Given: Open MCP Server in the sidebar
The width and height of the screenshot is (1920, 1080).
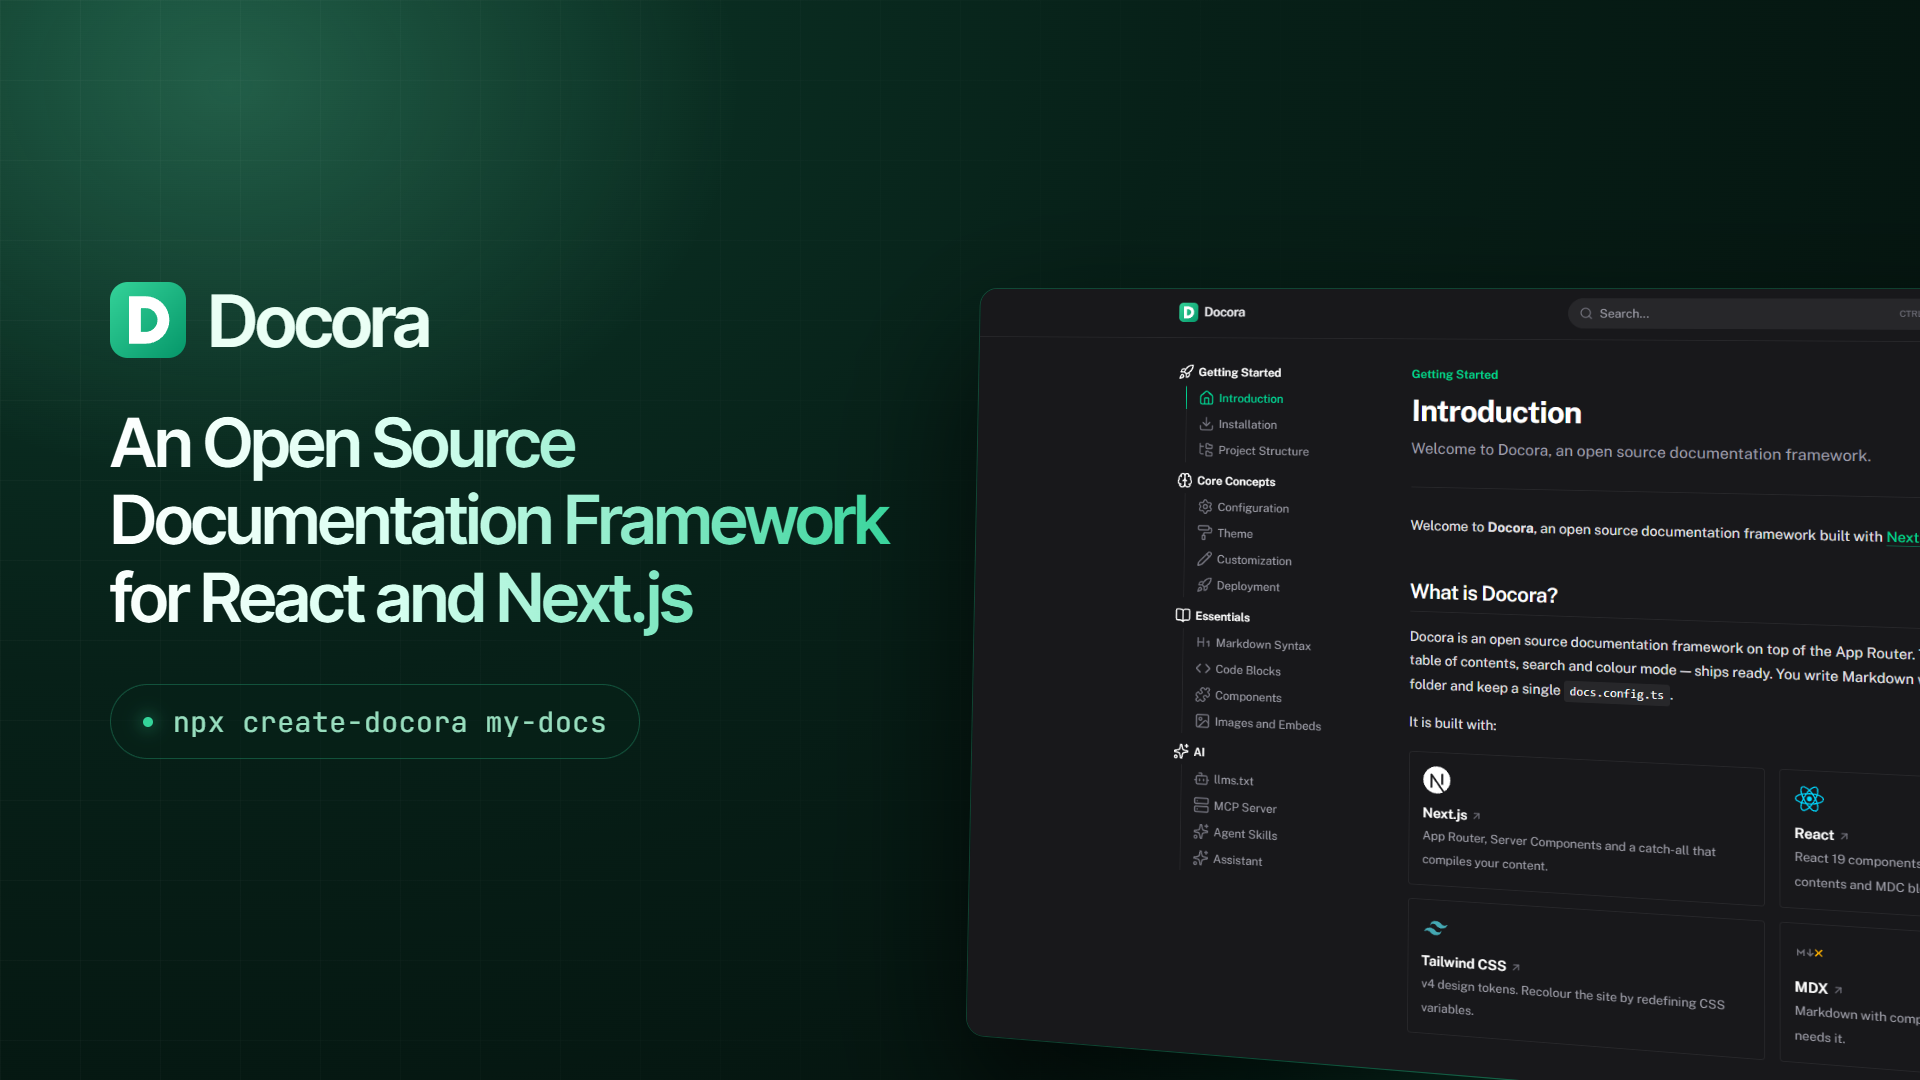Looking at the screenshot, I should coord(1245,807).
